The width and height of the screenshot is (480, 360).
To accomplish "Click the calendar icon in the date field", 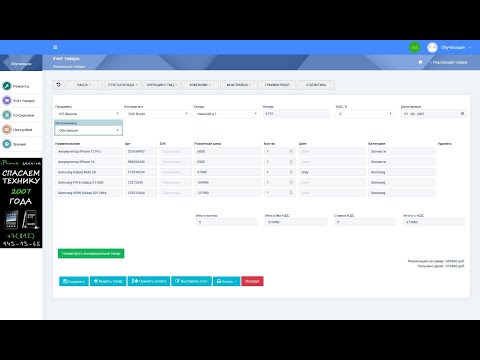I will (x=462, y=114).
